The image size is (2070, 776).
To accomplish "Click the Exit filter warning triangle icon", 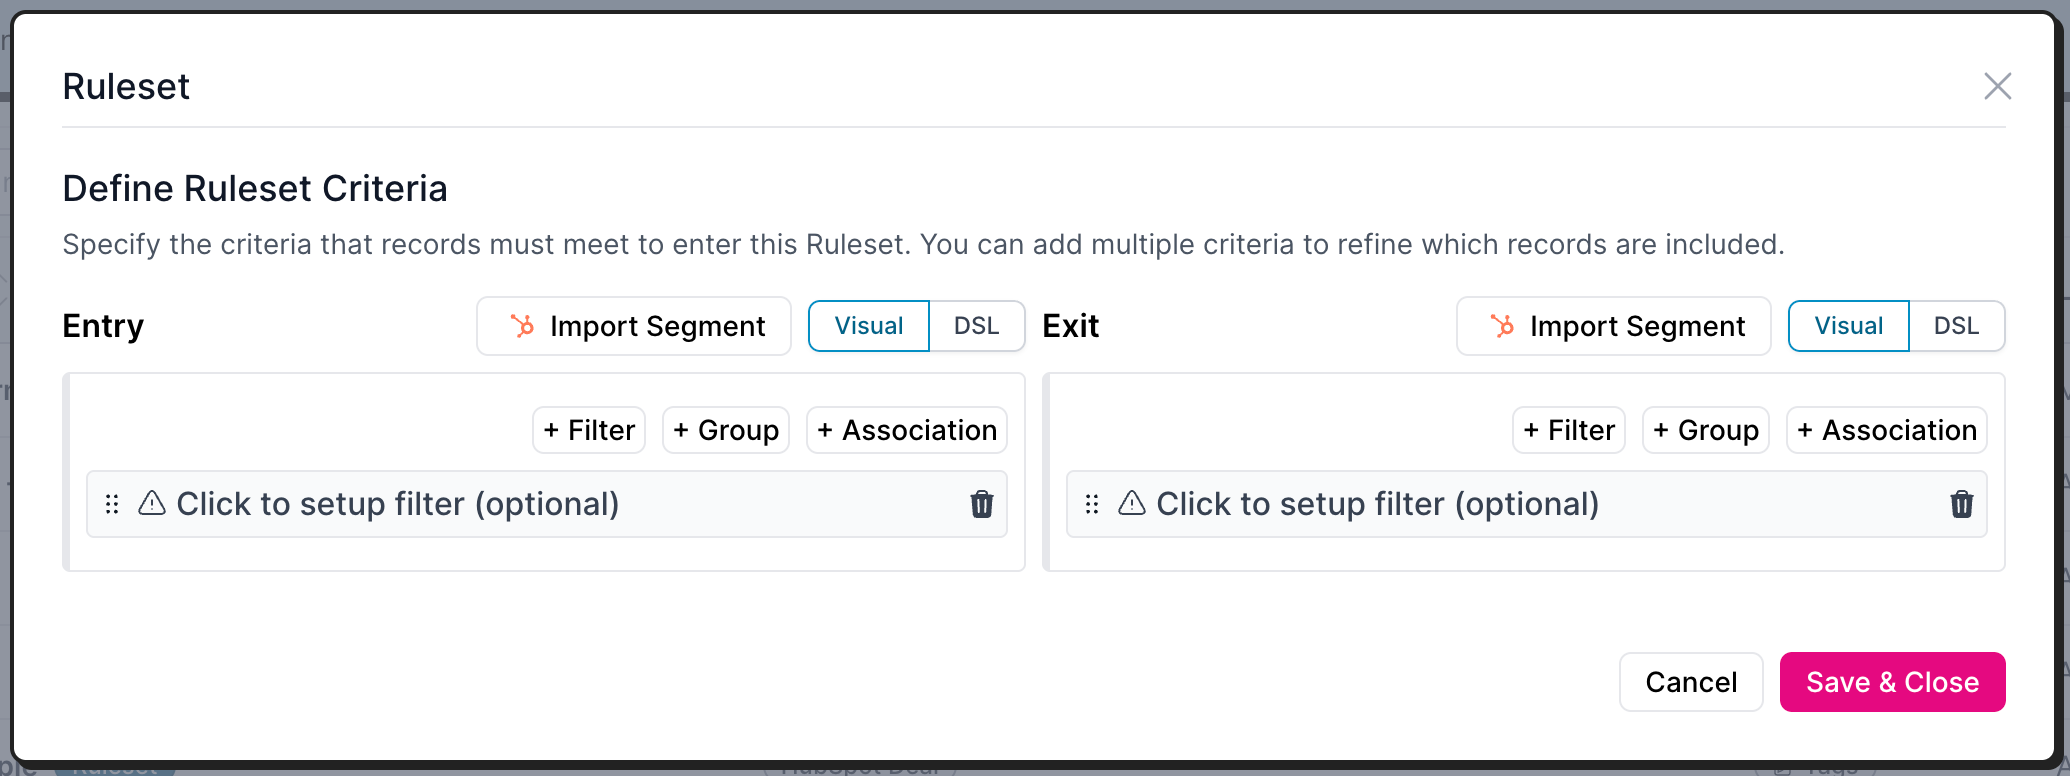I will (1132, 503).
